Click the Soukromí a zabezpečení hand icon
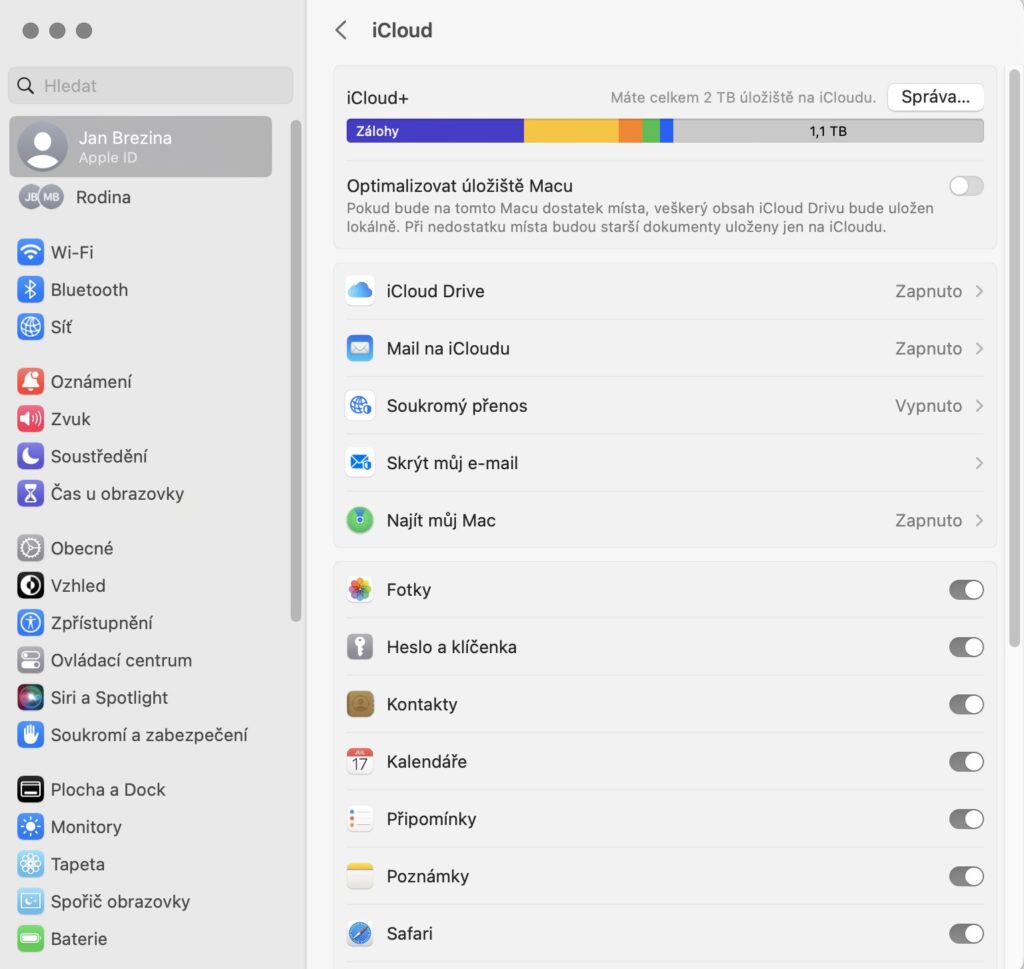 pos(30,735)
